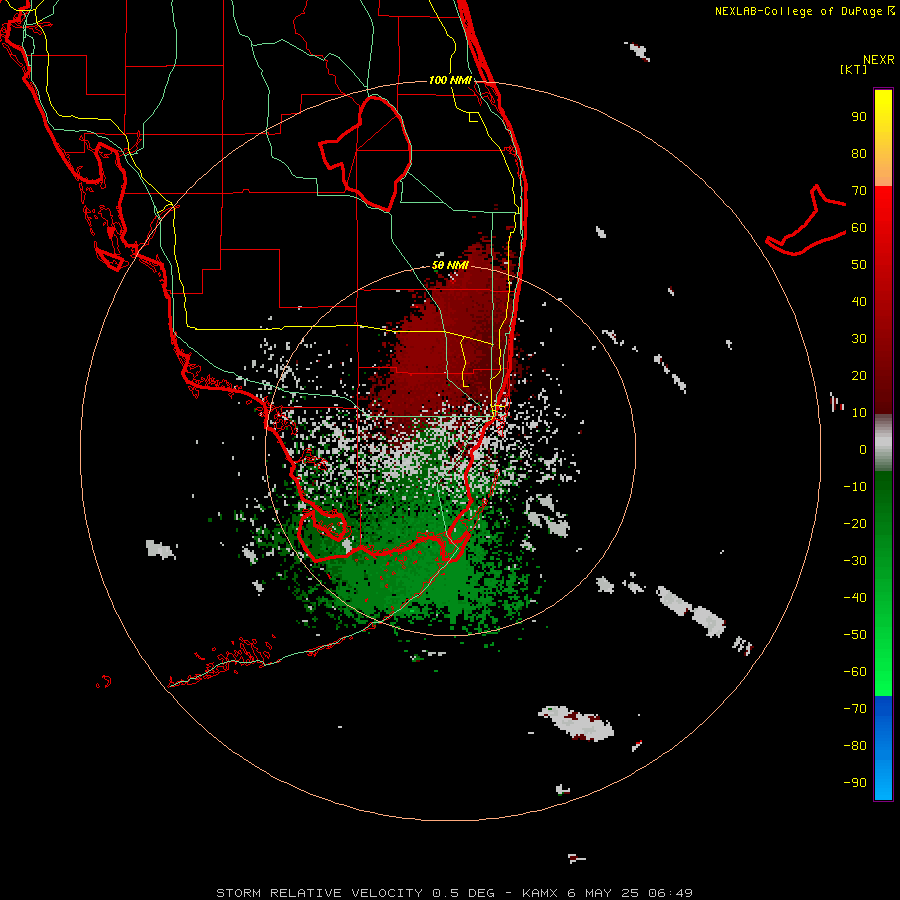Click the 100 NMI range ring label
This screenshot has height=900, width=900.
[450, 80]
